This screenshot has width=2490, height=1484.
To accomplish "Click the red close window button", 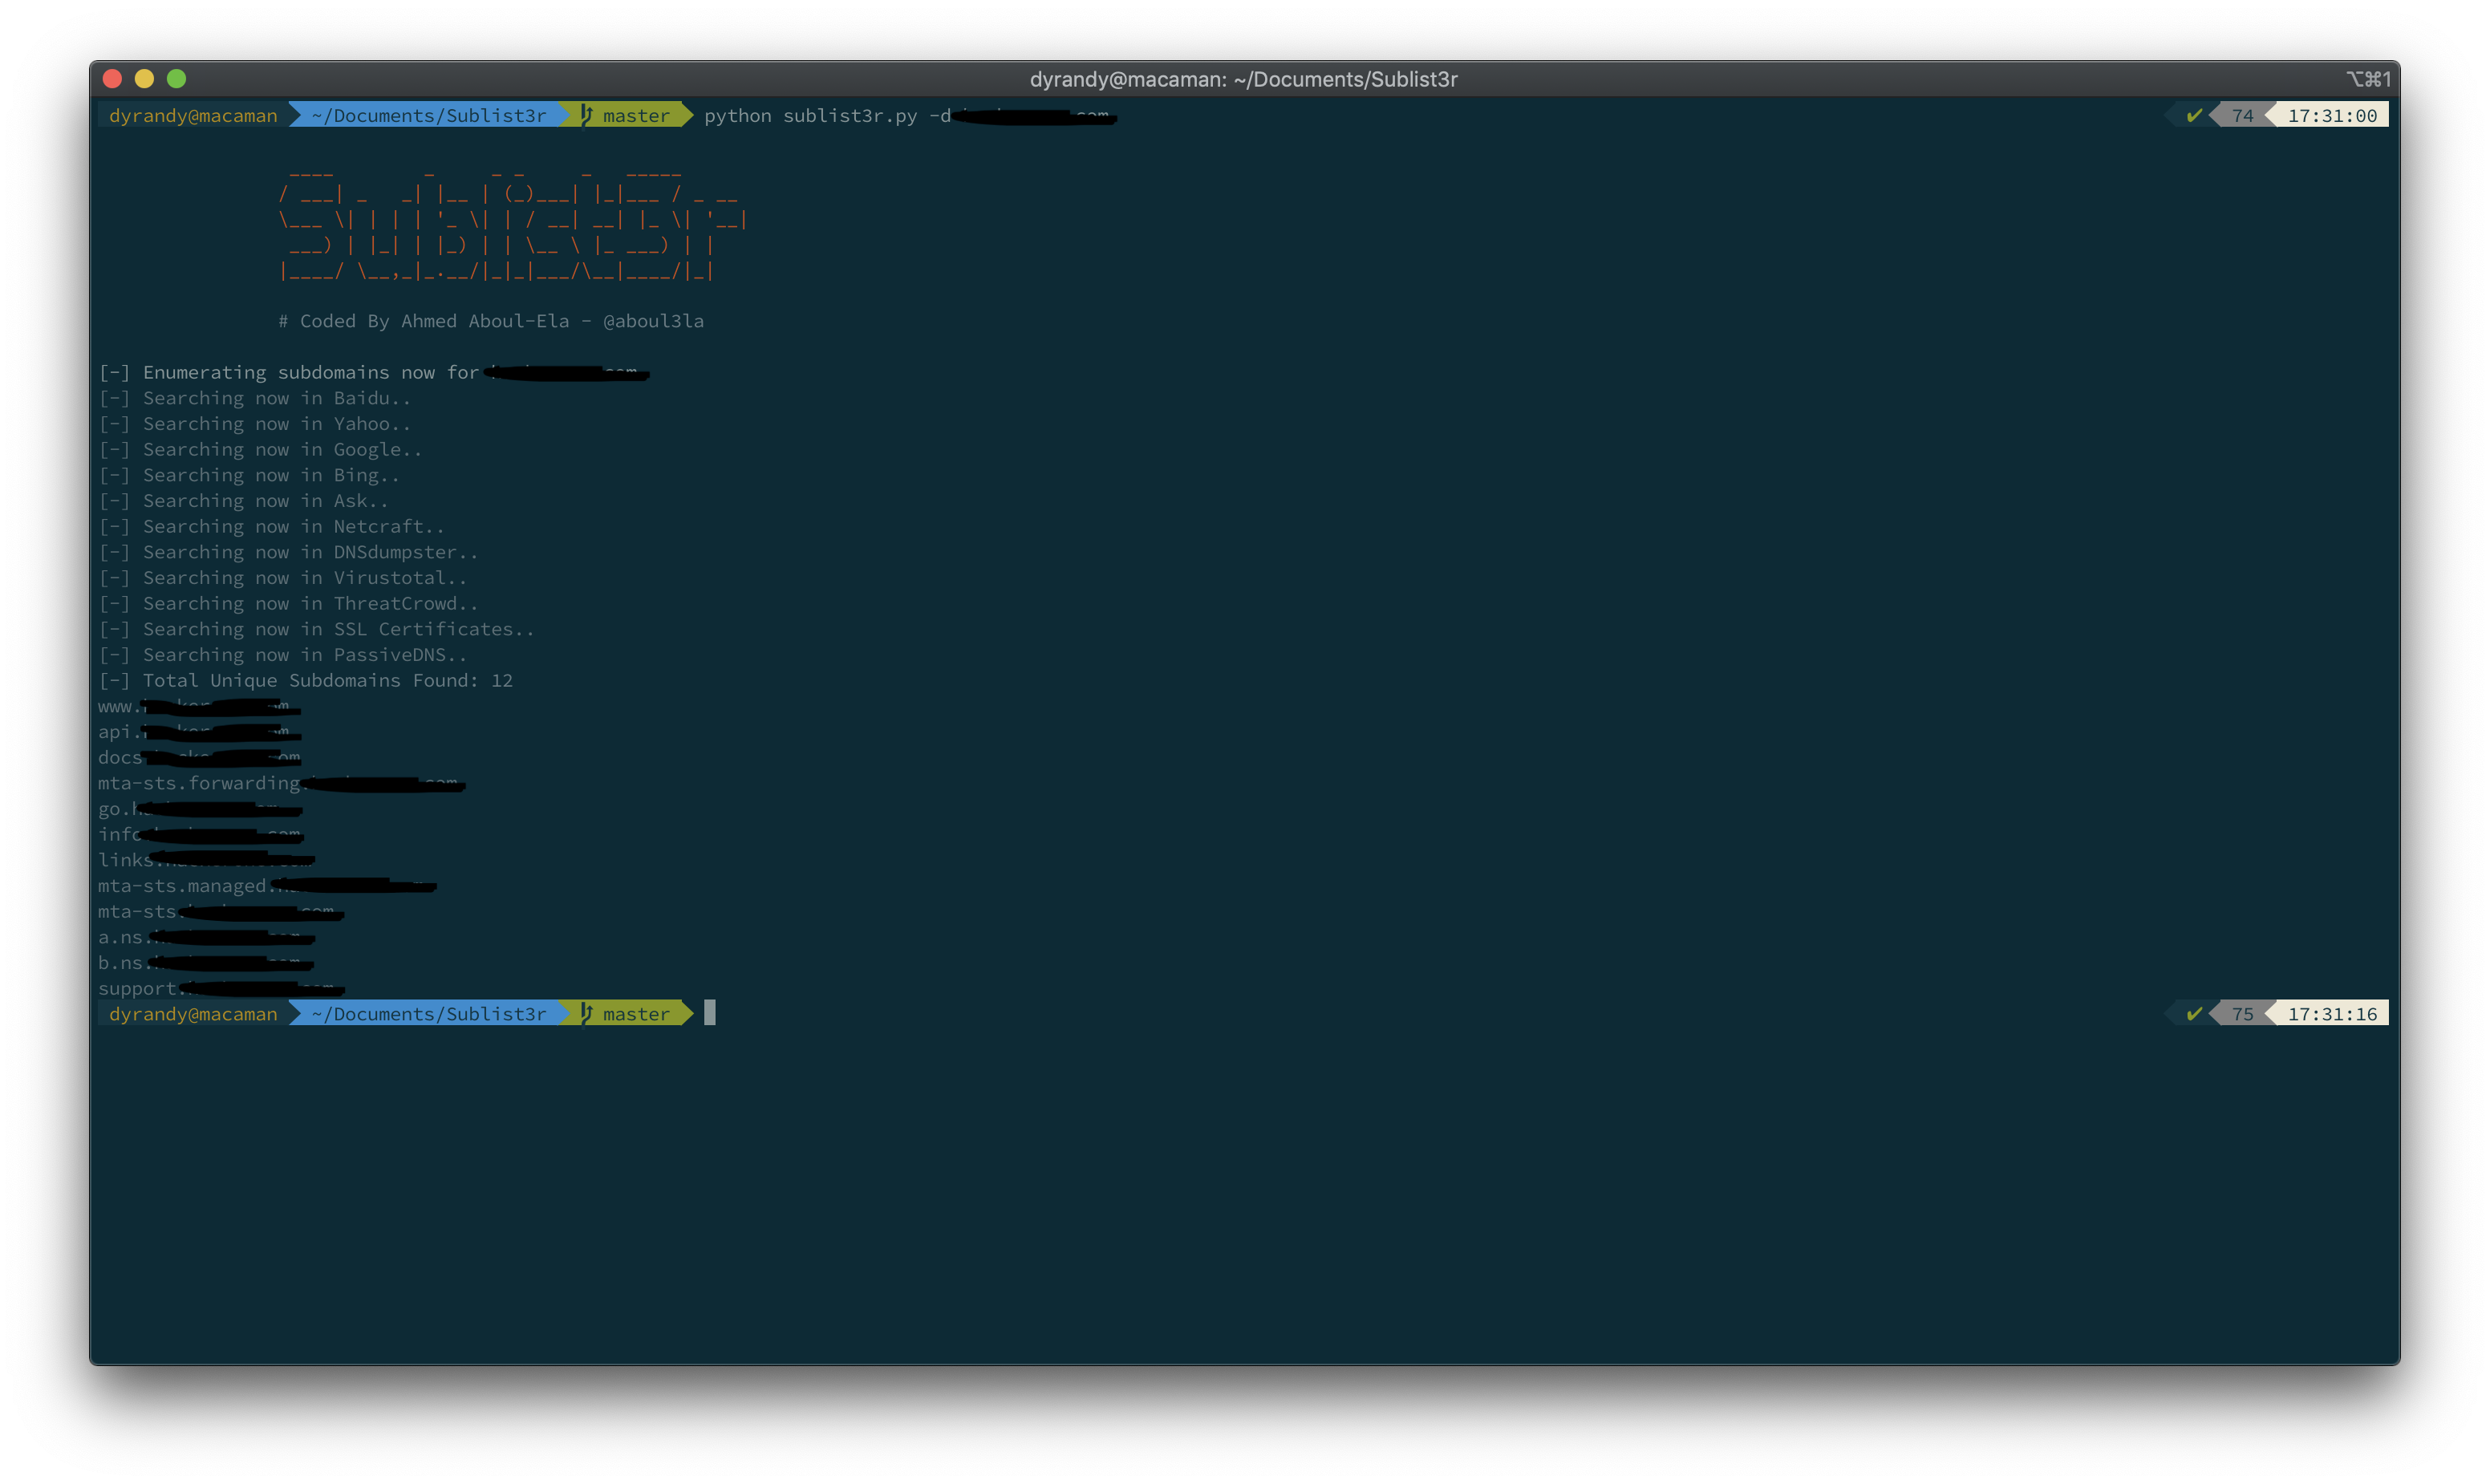I will [112, 78].
